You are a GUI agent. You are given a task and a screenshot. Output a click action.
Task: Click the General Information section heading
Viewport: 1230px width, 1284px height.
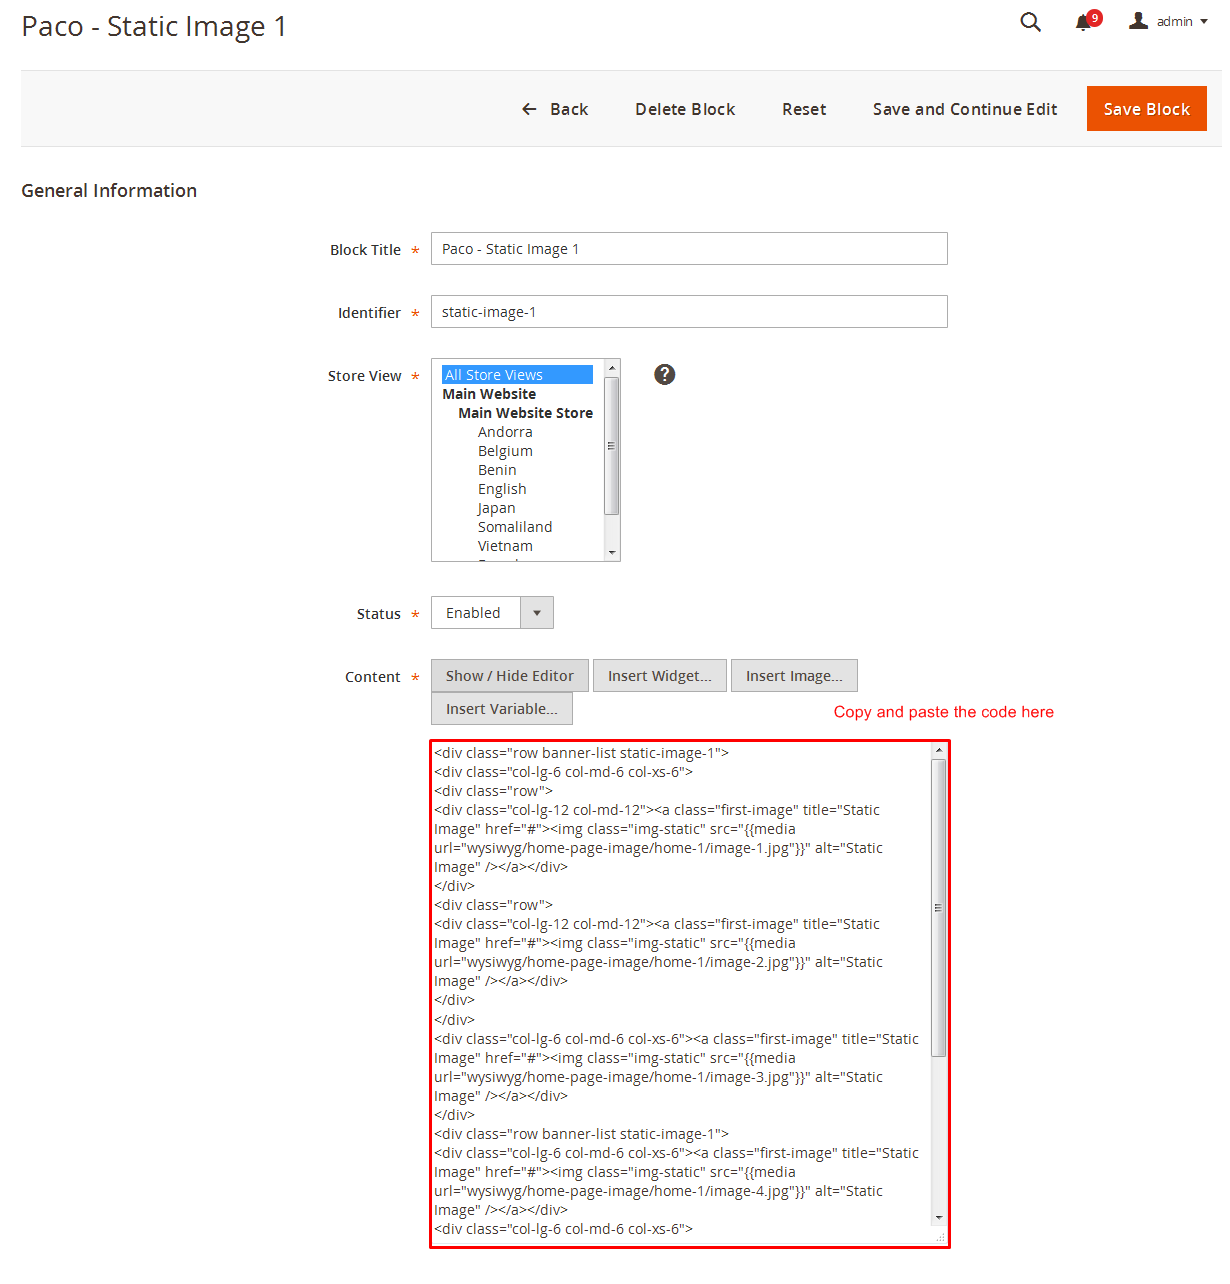coord(109,191)
